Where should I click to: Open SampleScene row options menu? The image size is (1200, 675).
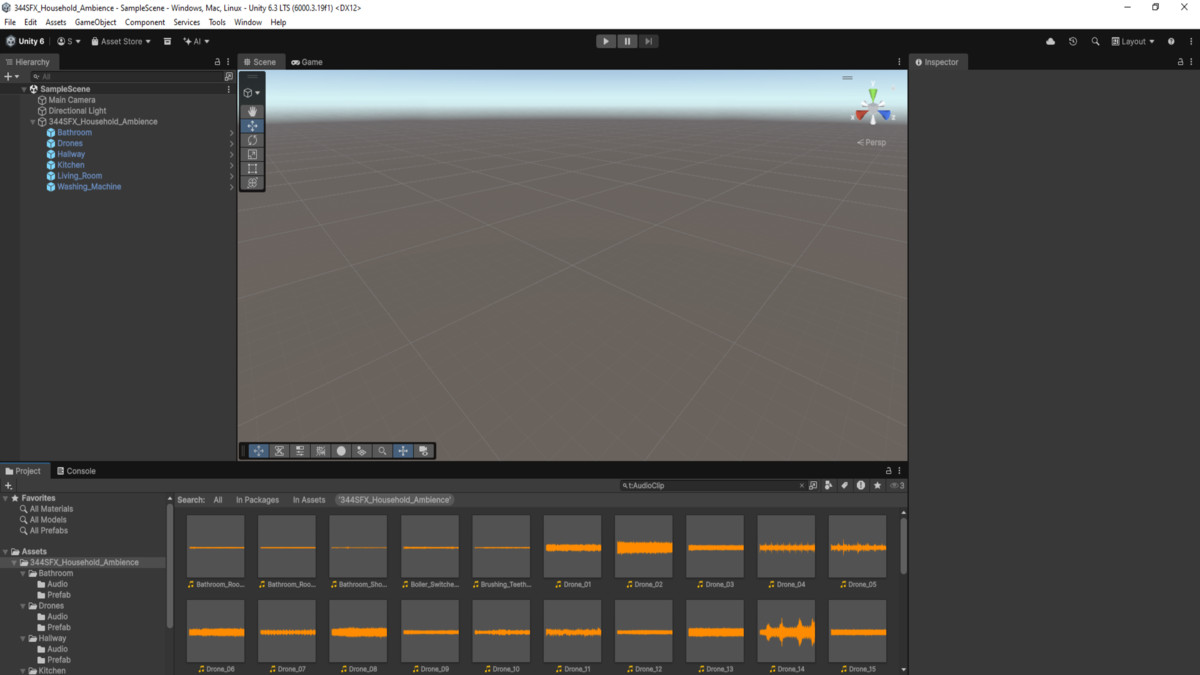(x=228, y=89)
